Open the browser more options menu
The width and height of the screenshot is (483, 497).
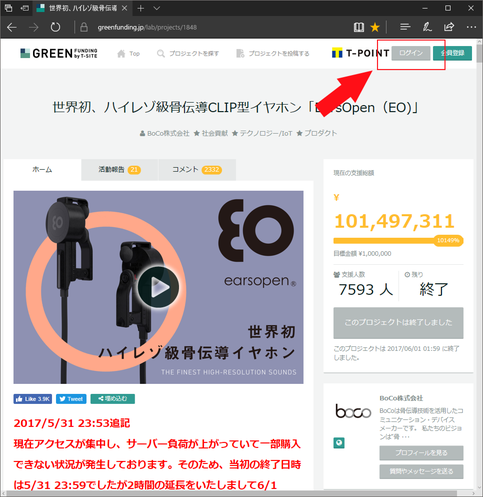tap(471, 27)
